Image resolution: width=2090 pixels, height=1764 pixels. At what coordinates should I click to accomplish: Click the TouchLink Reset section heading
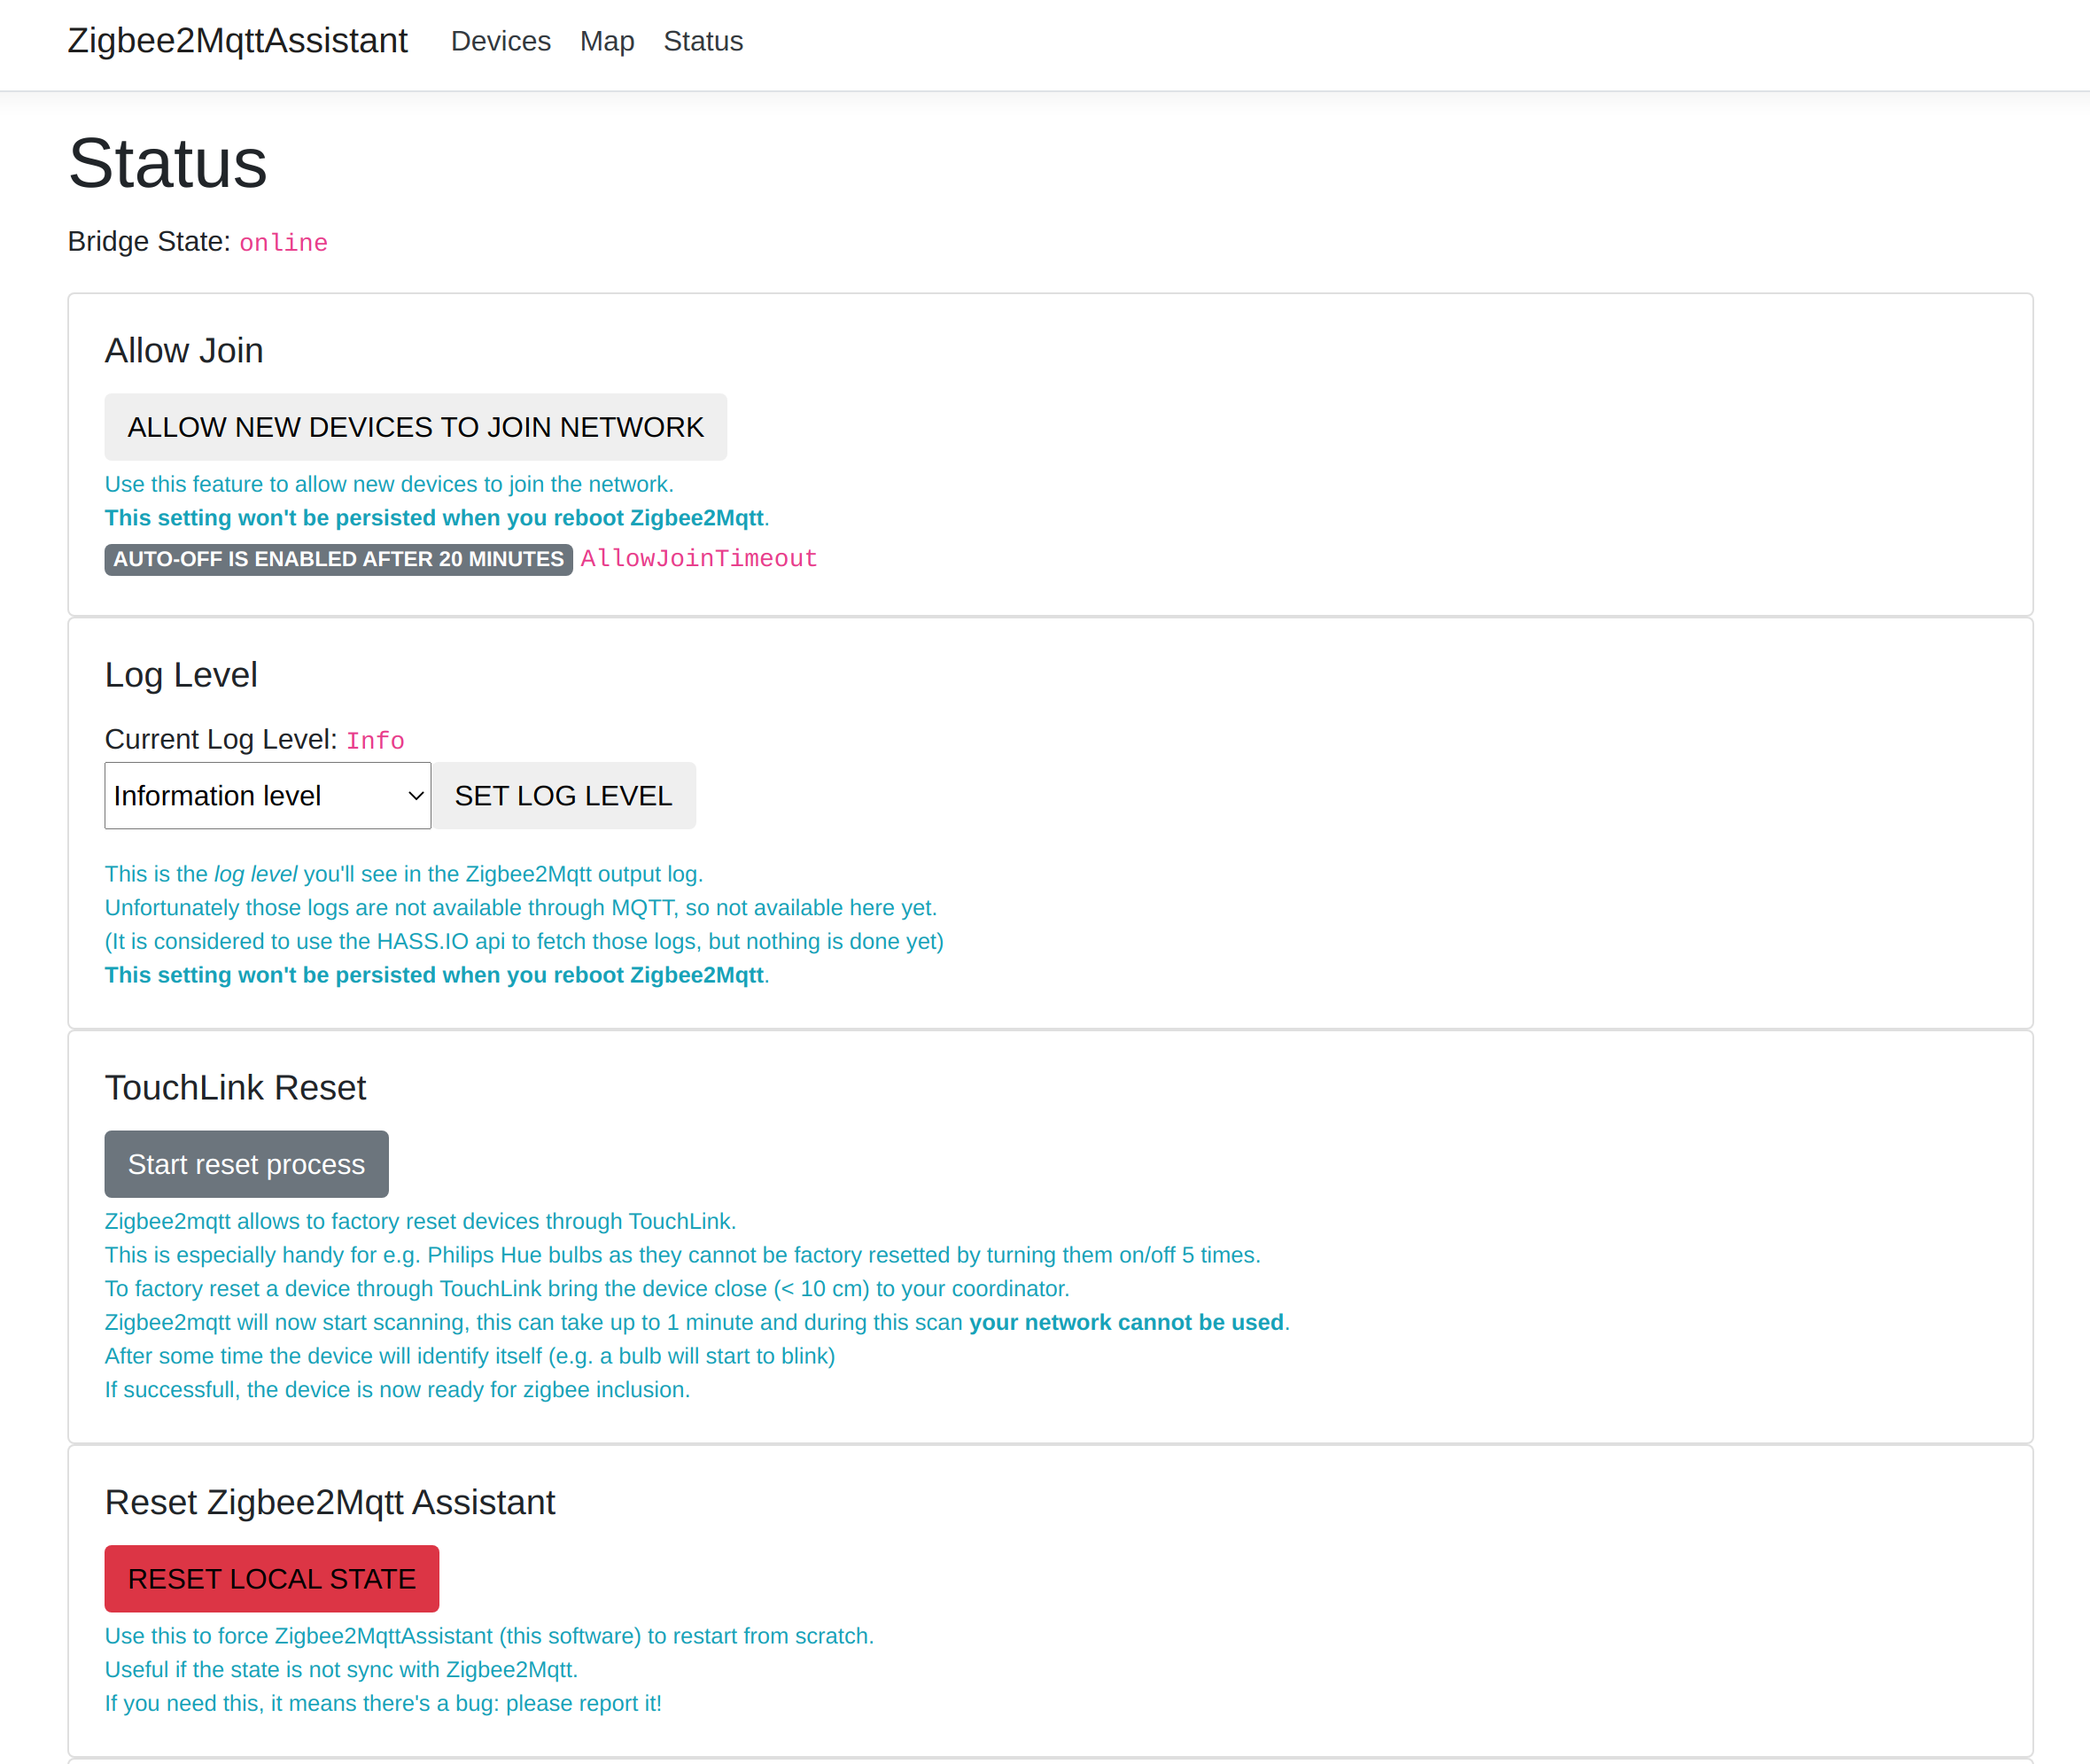[x=235, y=1088]
